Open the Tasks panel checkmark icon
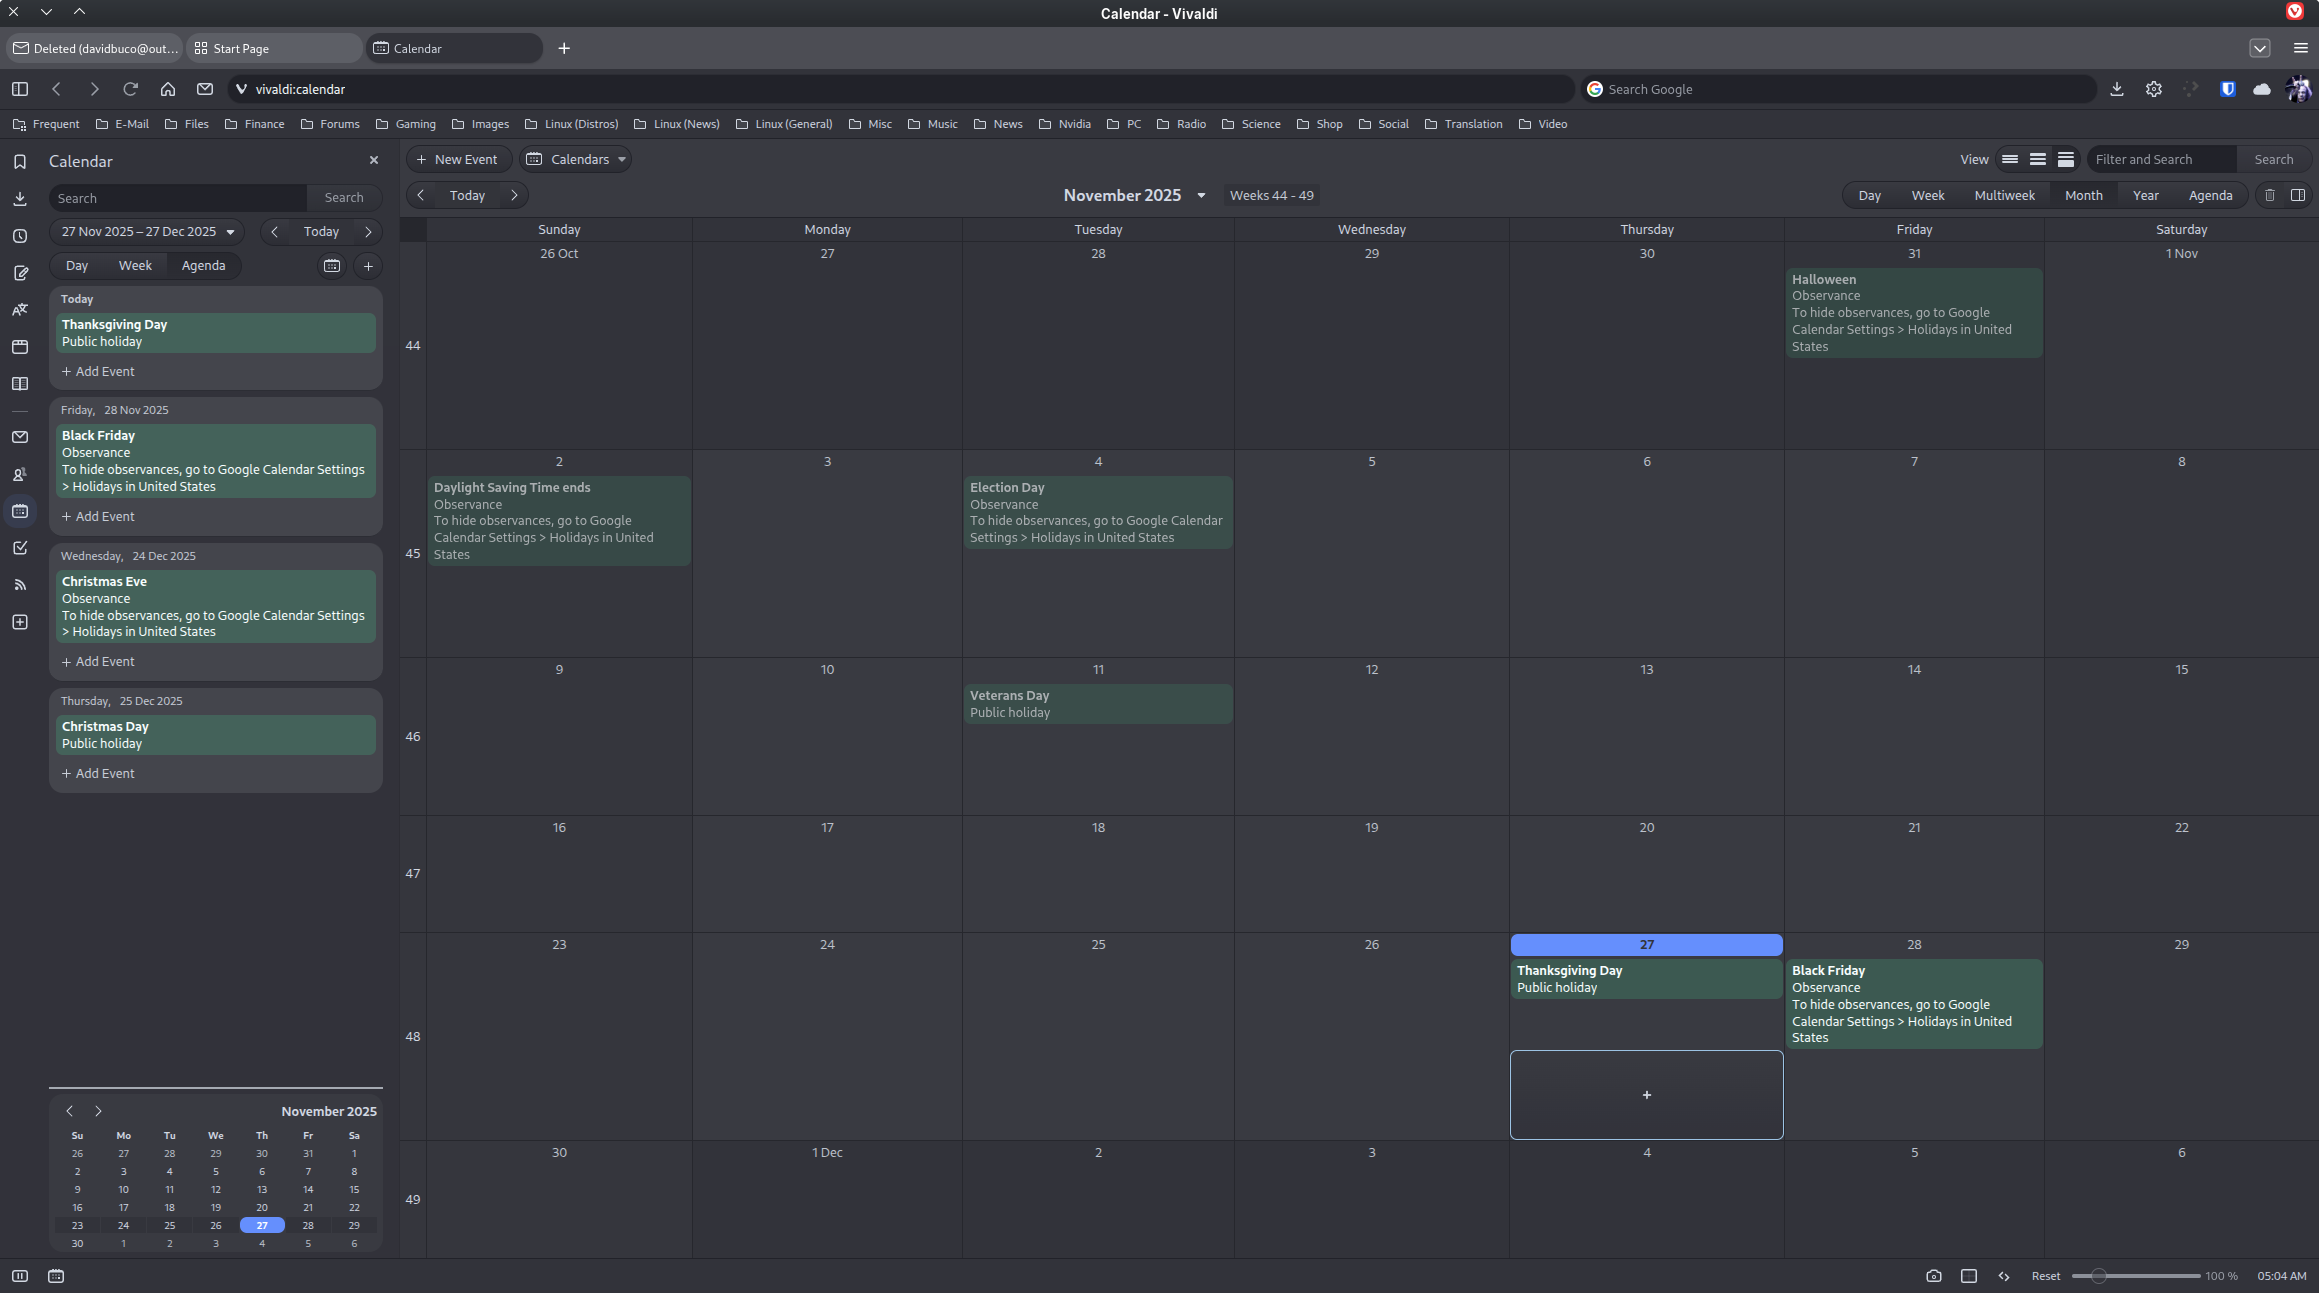 click(20, 548)
